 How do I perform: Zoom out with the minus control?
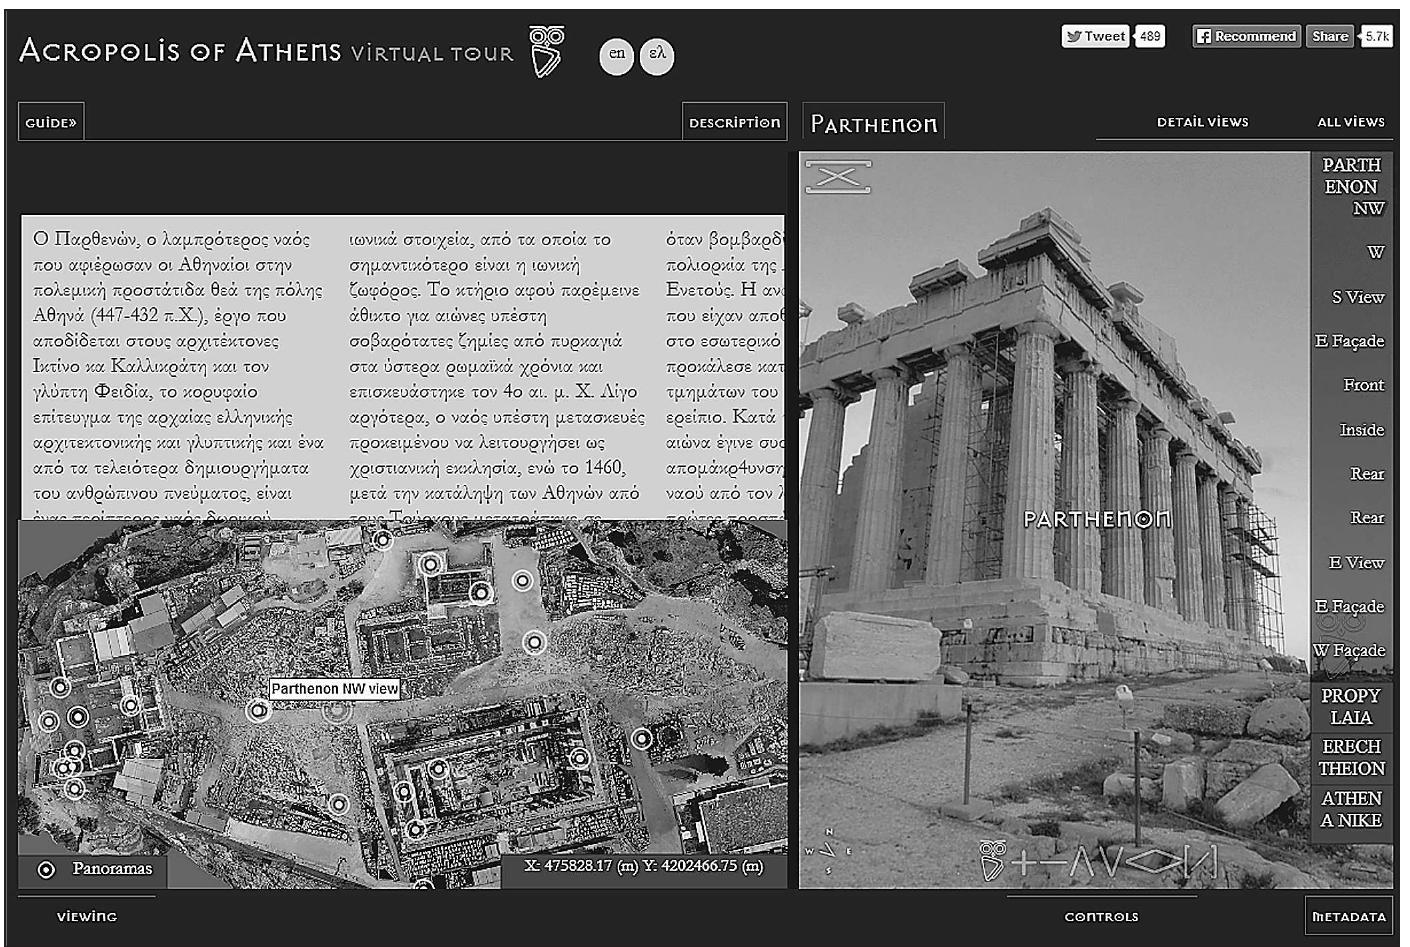click(1051, 862)
